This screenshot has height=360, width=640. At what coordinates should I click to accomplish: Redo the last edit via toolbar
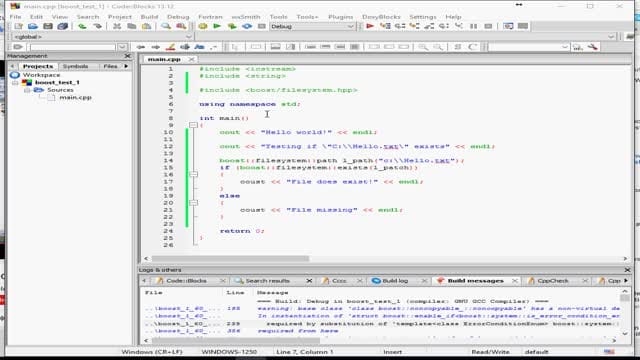[97, 26]
